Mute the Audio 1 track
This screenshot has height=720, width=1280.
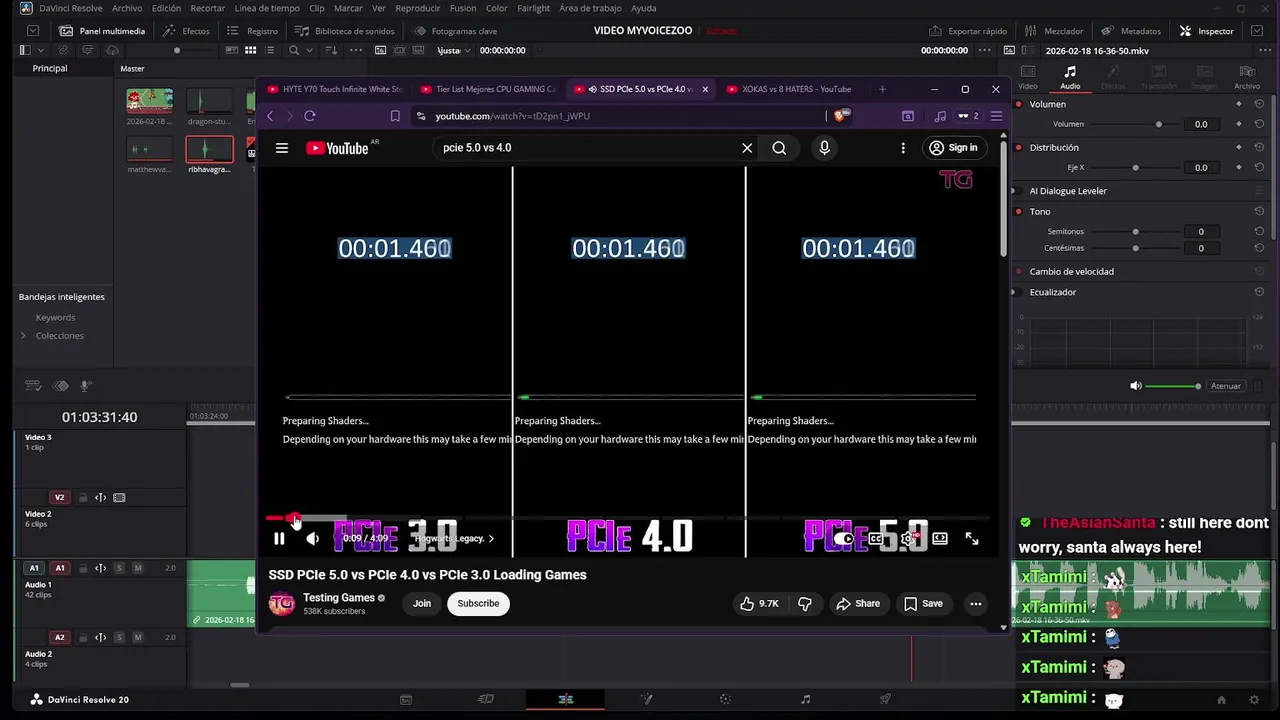pyautogui.click(x=137, y=568)
